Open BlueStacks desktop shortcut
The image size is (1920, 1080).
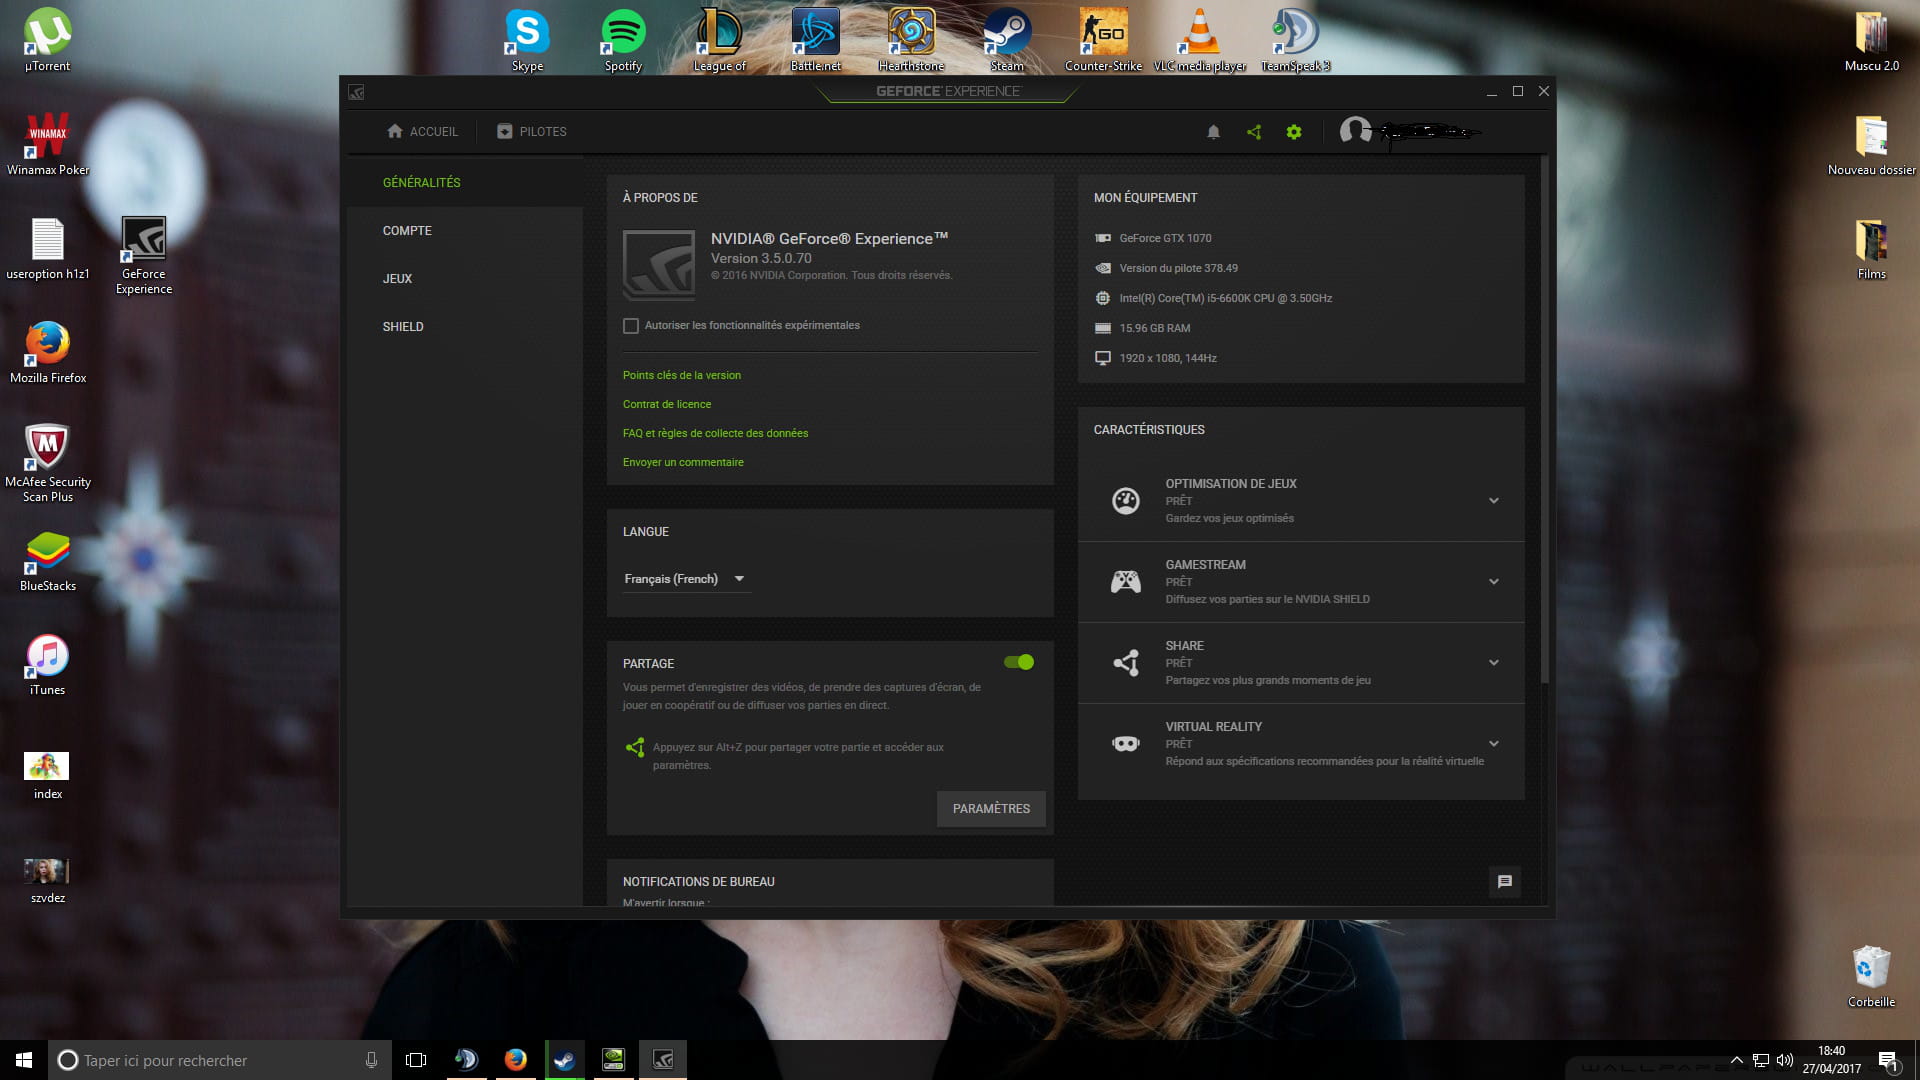click(47, 560)
